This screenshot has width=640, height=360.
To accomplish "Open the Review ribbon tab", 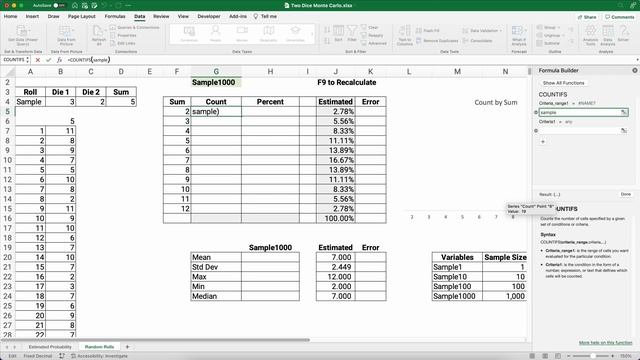I will coord(161,16).
